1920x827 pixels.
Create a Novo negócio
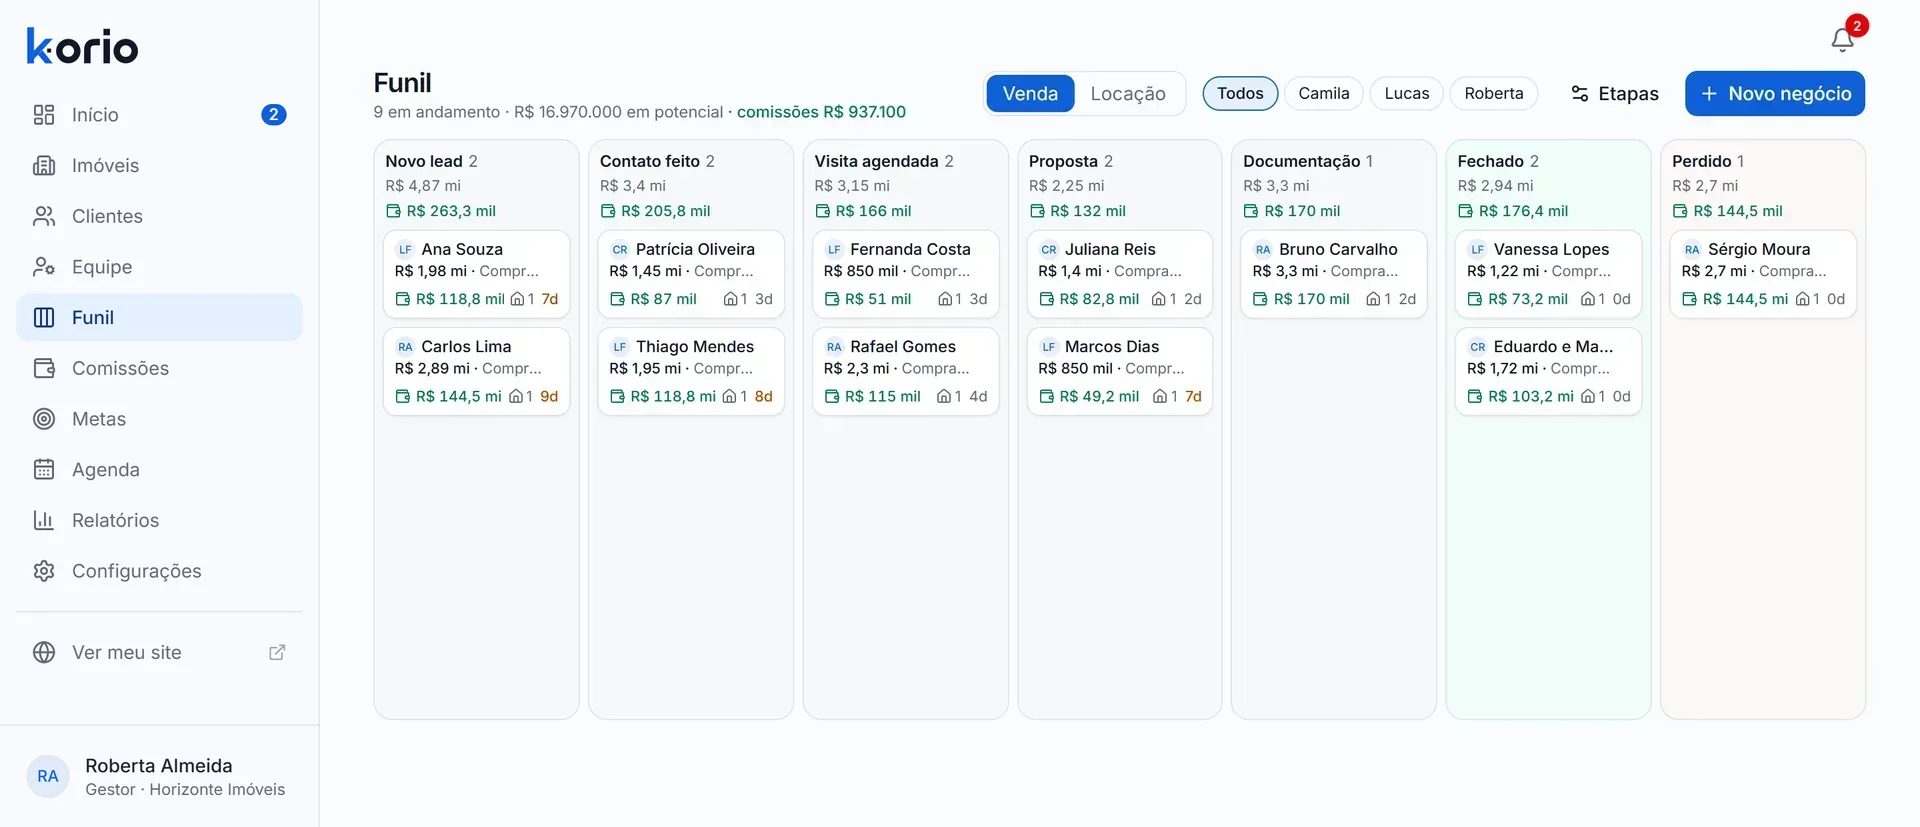(x=1775, y=94)
